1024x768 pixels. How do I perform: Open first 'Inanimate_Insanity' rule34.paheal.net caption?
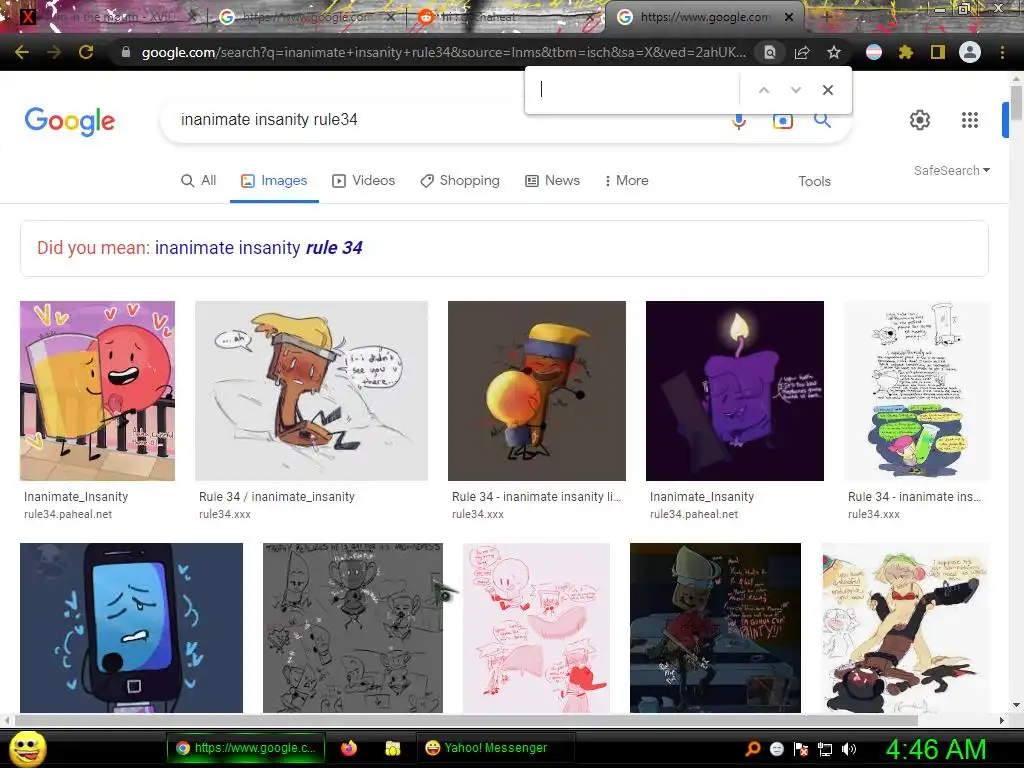76,497
